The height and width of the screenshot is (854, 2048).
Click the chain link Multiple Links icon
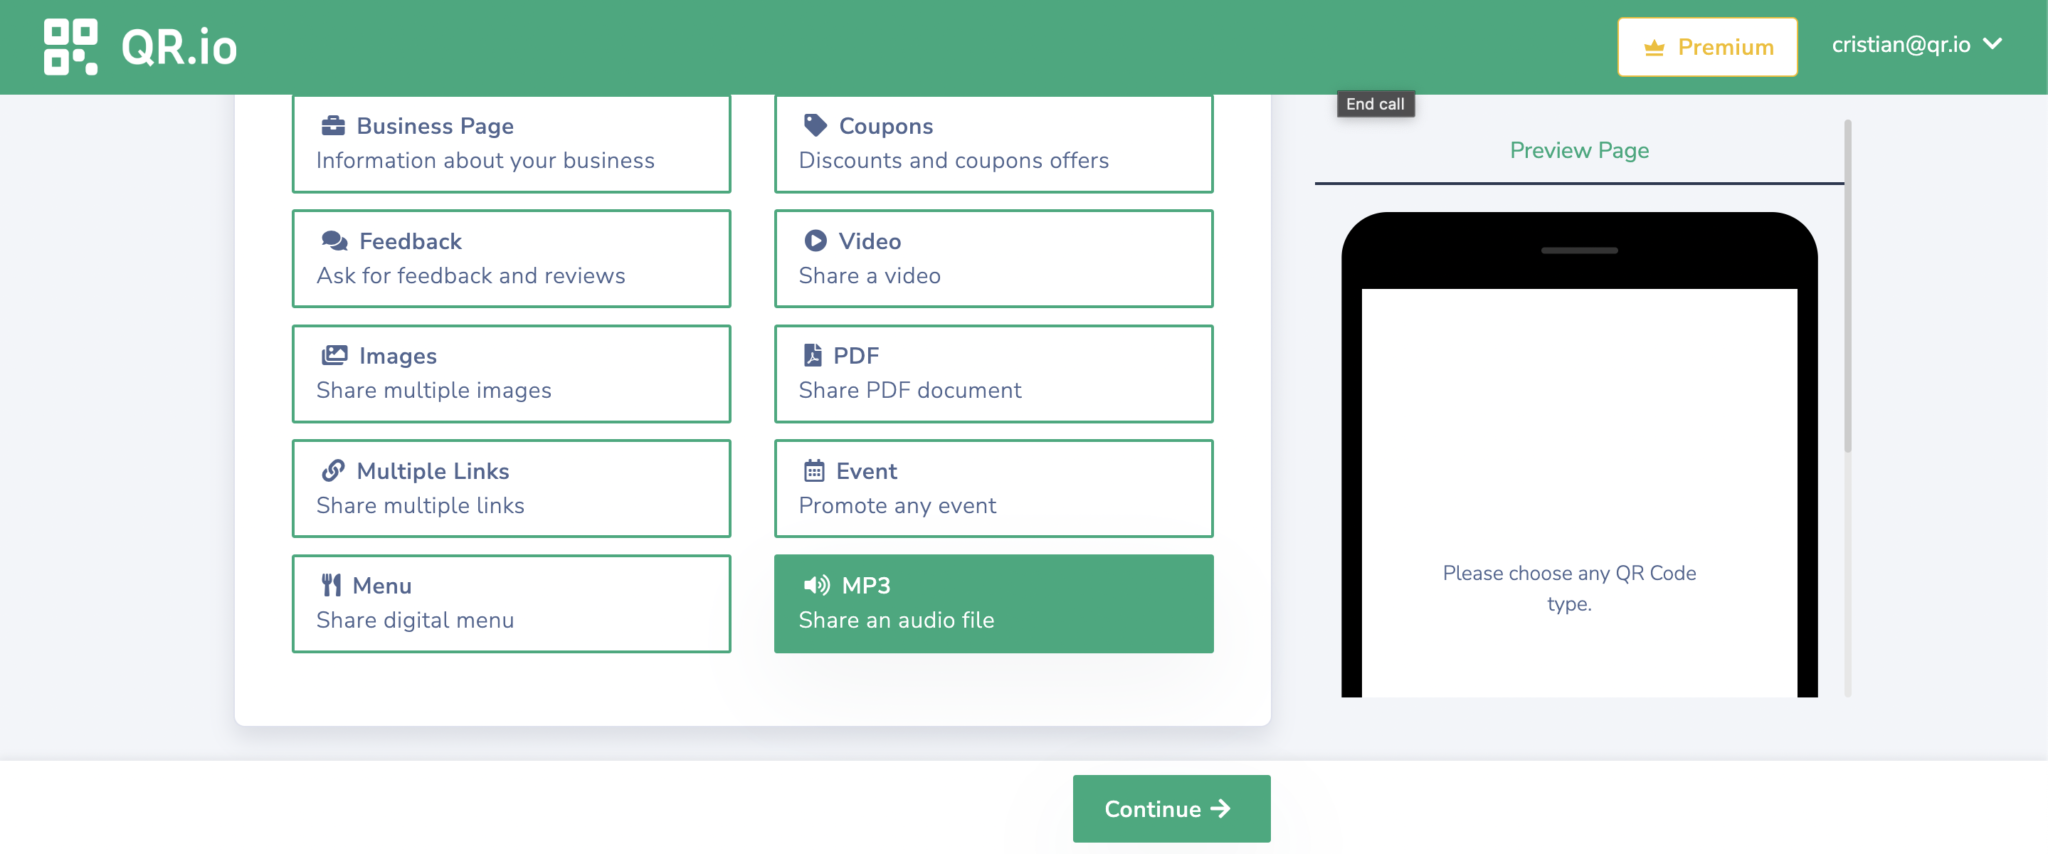(x=333, y=471)
